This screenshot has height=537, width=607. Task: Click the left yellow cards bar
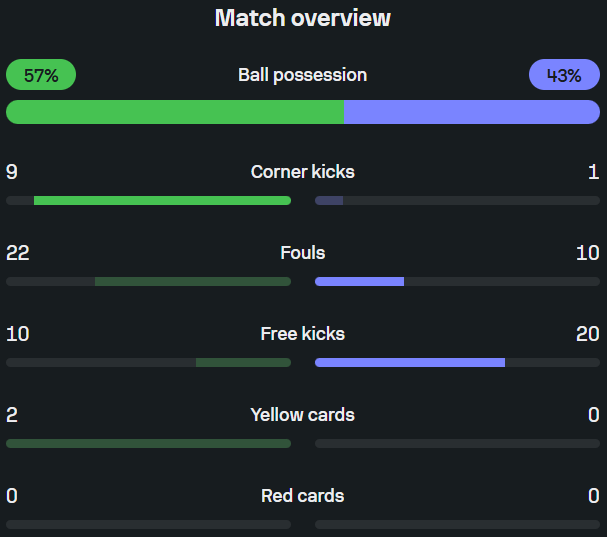click(149, 443)
